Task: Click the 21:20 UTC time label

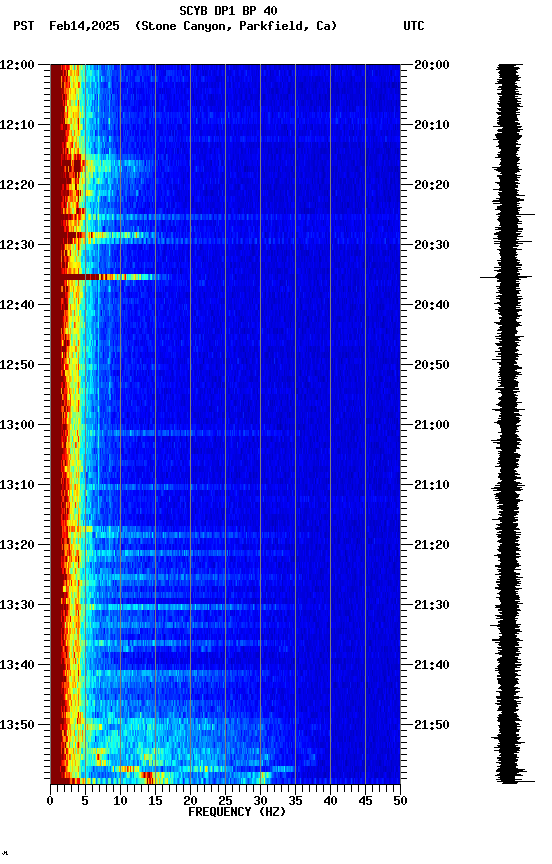Action: 432,545
